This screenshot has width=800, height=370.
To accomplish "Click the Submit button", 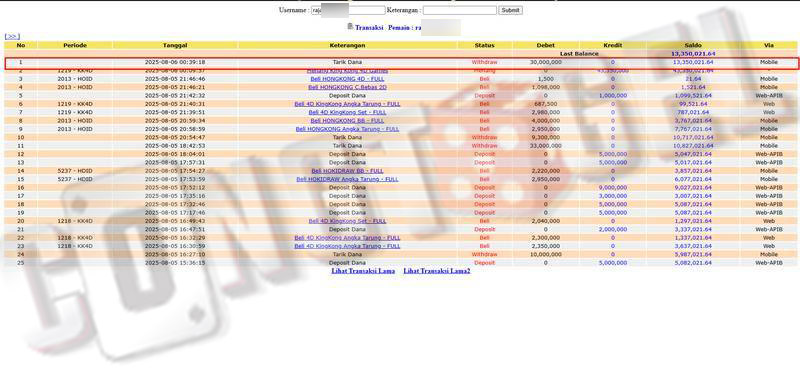I will tap(510, 10).
